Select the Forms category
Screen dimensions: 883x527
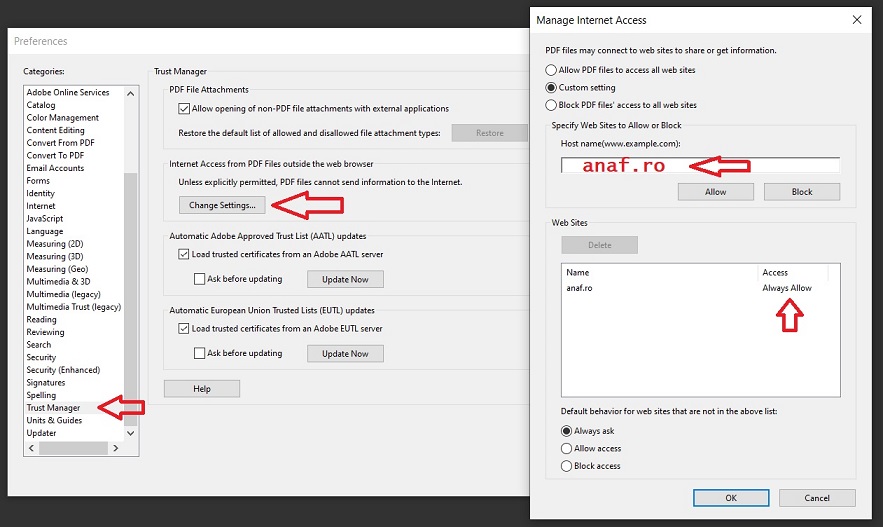[38, 181]
